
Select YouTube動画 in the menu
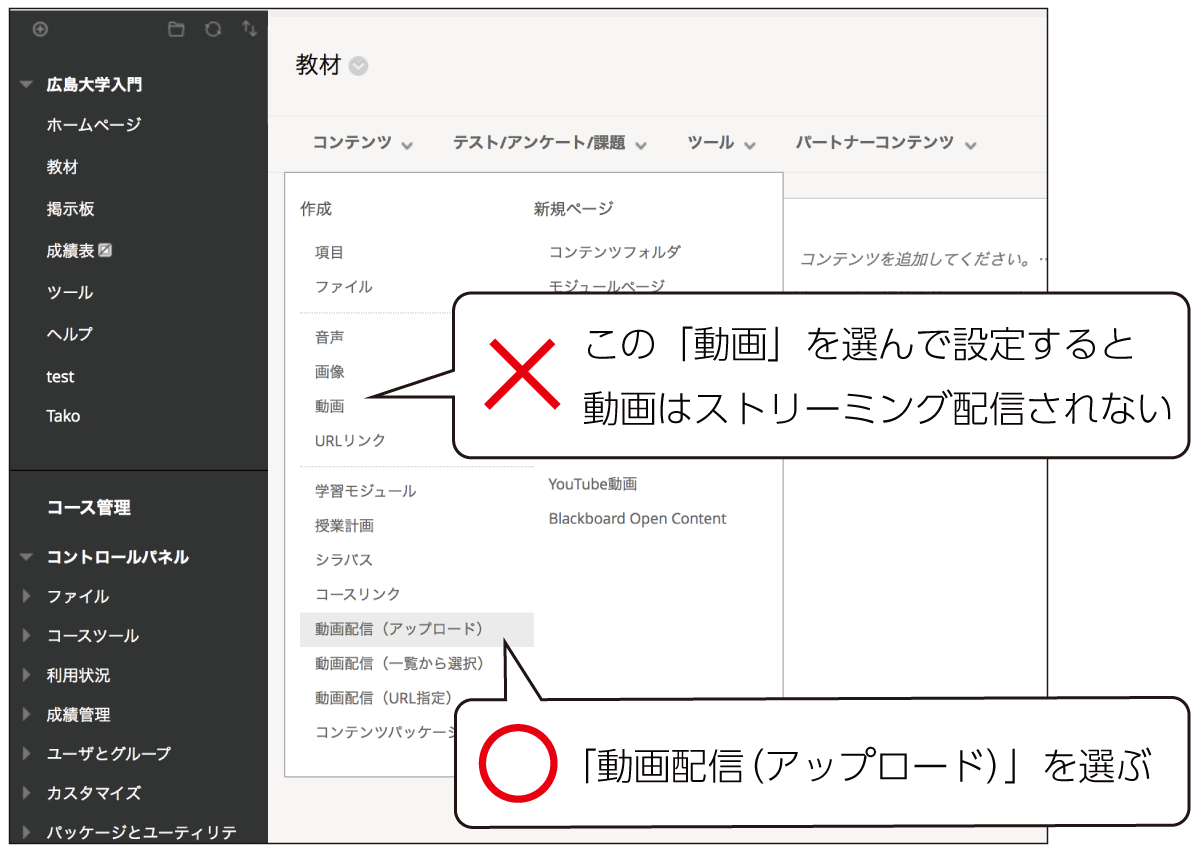point(592,484)
